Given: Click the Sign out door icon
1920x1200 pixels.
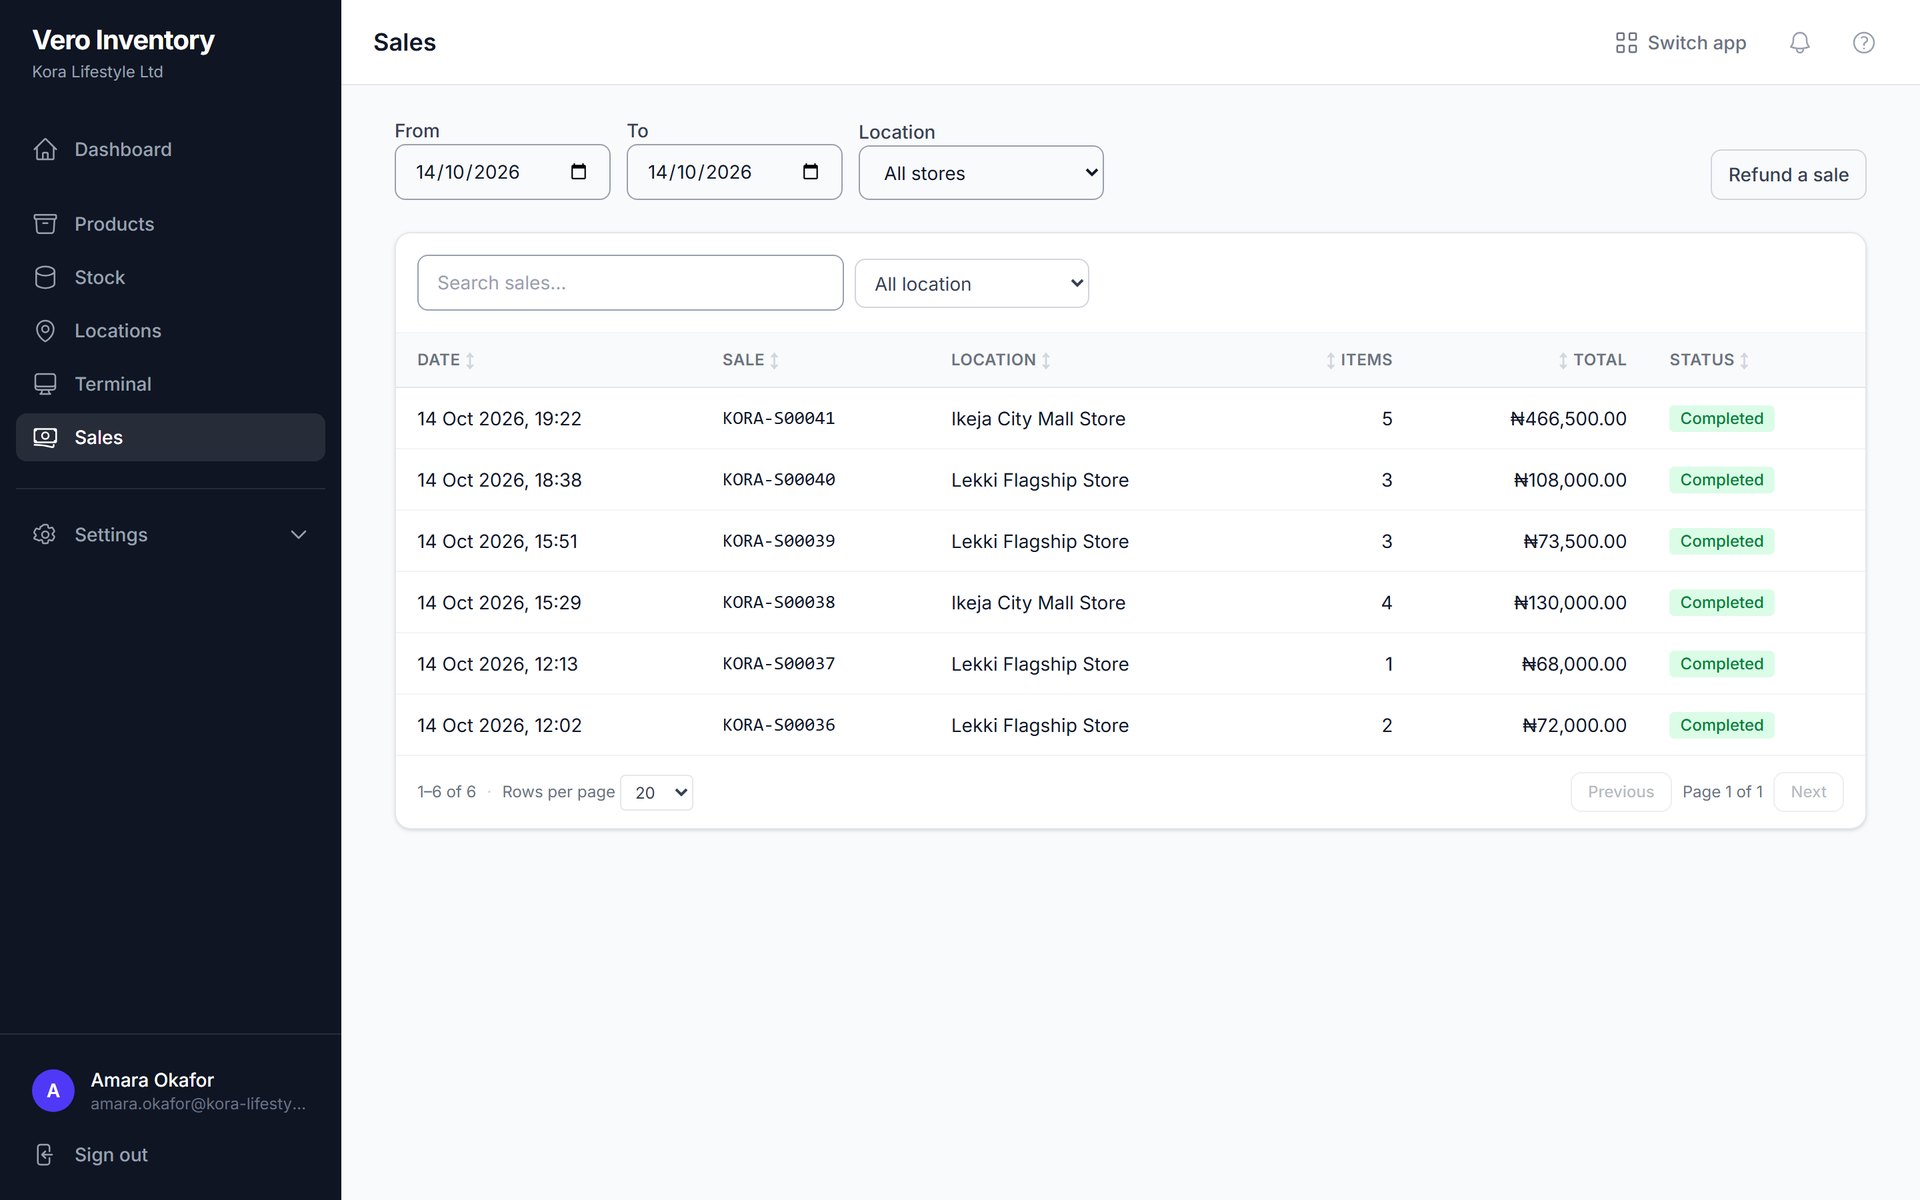Looking at the screenshot, I should coord(45,1155).
